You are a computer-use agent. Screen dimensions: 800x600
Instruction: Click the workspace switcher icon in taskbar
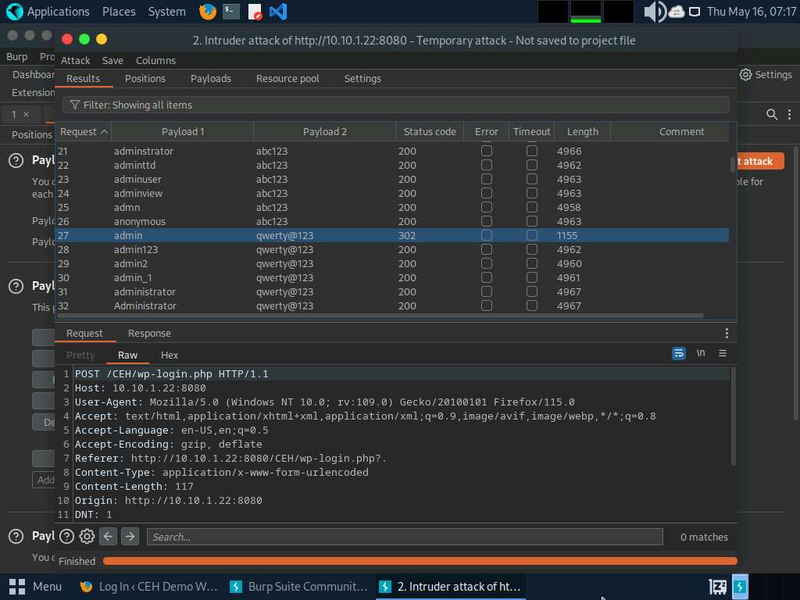point(718,587)
